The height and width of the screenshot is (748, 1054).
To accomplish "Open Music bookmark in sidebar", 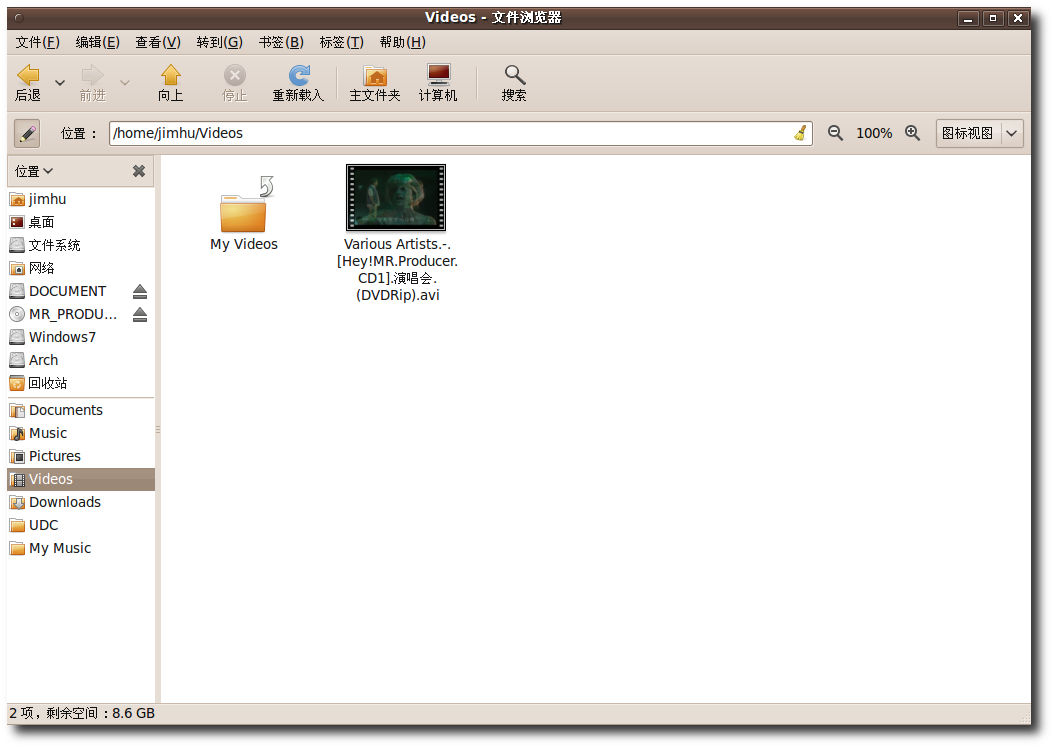I will [x=81, y=433].
